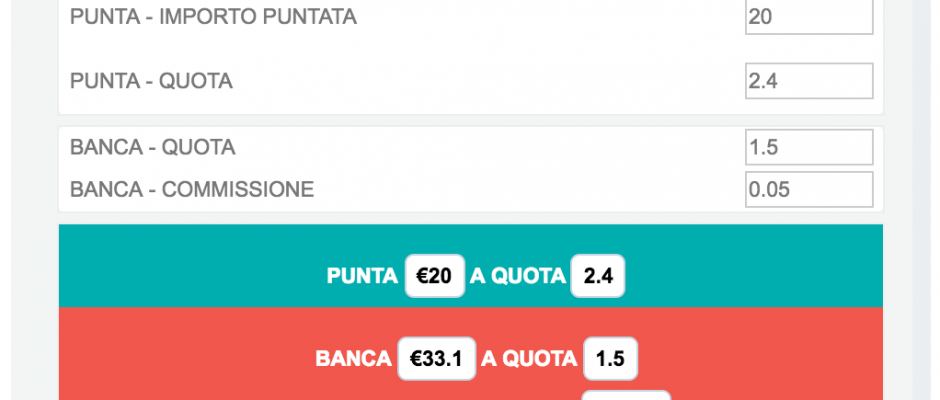
Task: Click the €33.1 lay amount badge
Action: click(x=436, y=359)
